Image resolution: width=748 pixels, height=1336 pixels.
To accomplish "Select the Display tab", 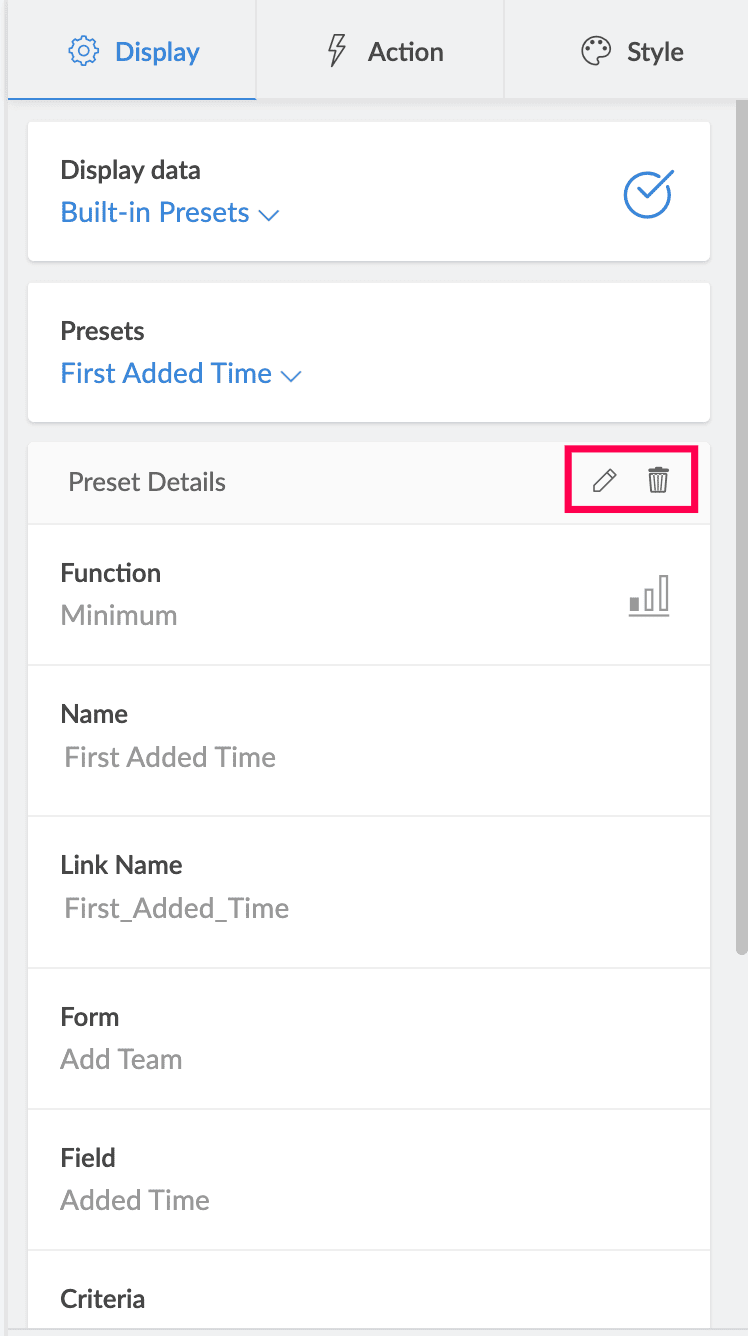I will (133, 52).
